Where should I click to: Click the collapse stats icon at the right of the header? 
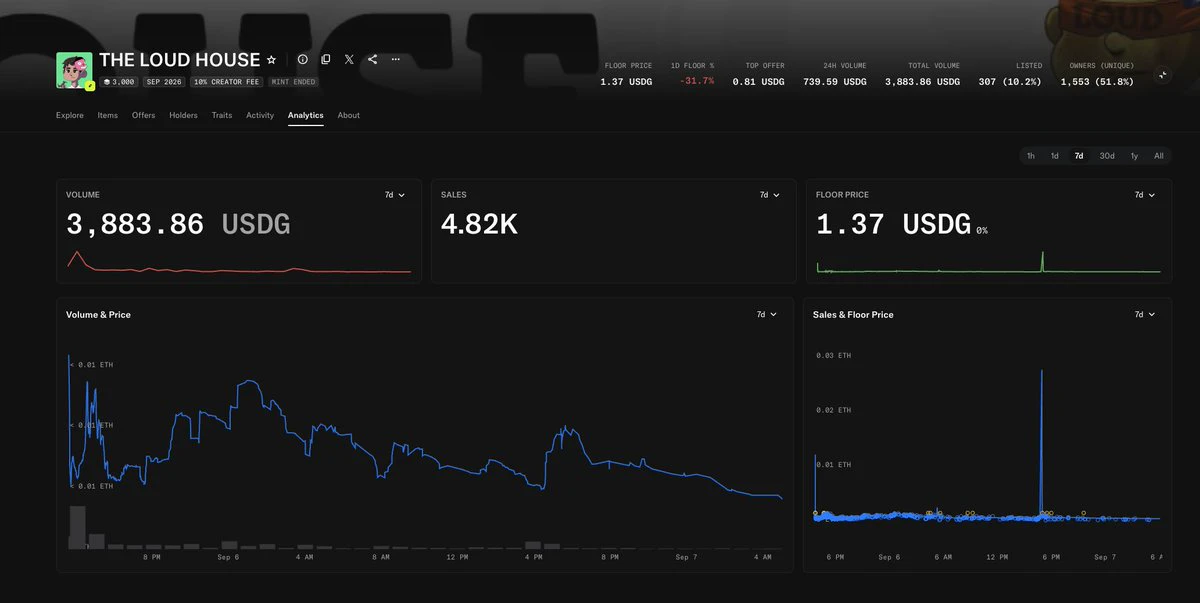click(x=1162, y=75)
